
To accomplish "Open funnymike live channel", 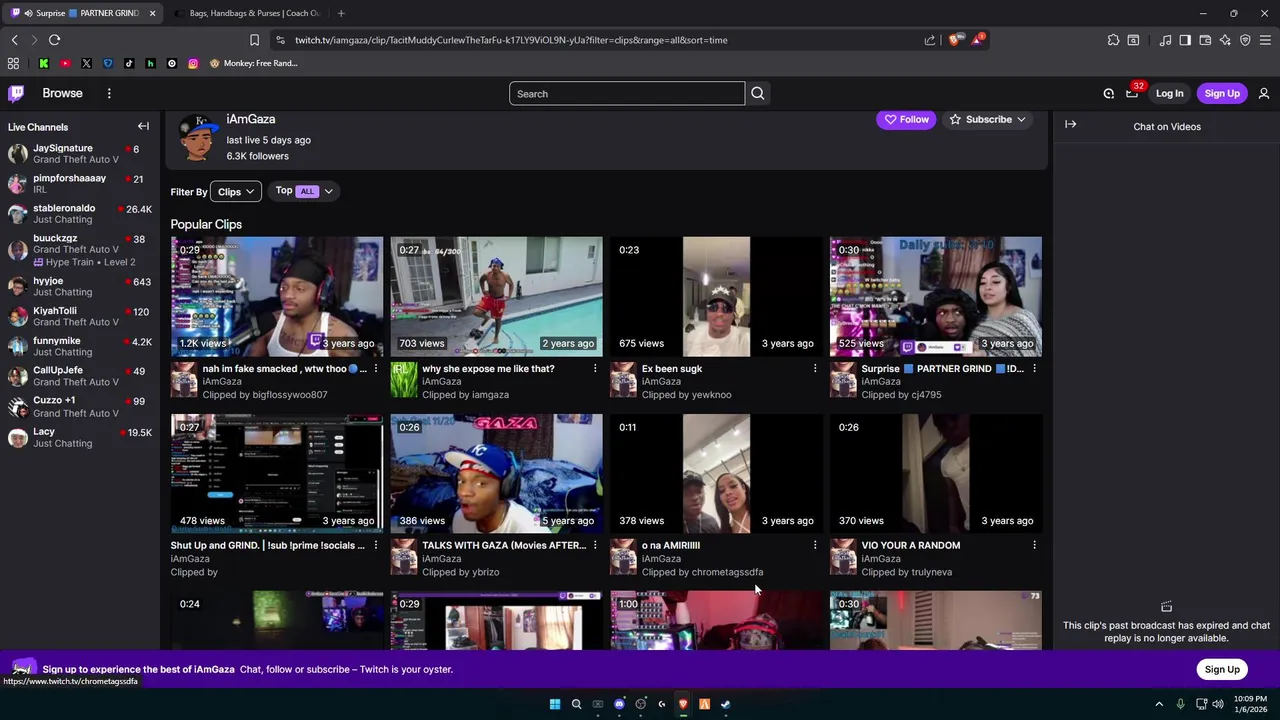I will click(x=80, y=346).
